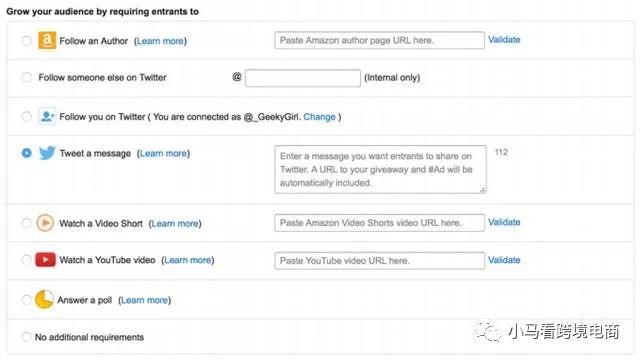Click the red YouTube icon

(x=45, y=260)
